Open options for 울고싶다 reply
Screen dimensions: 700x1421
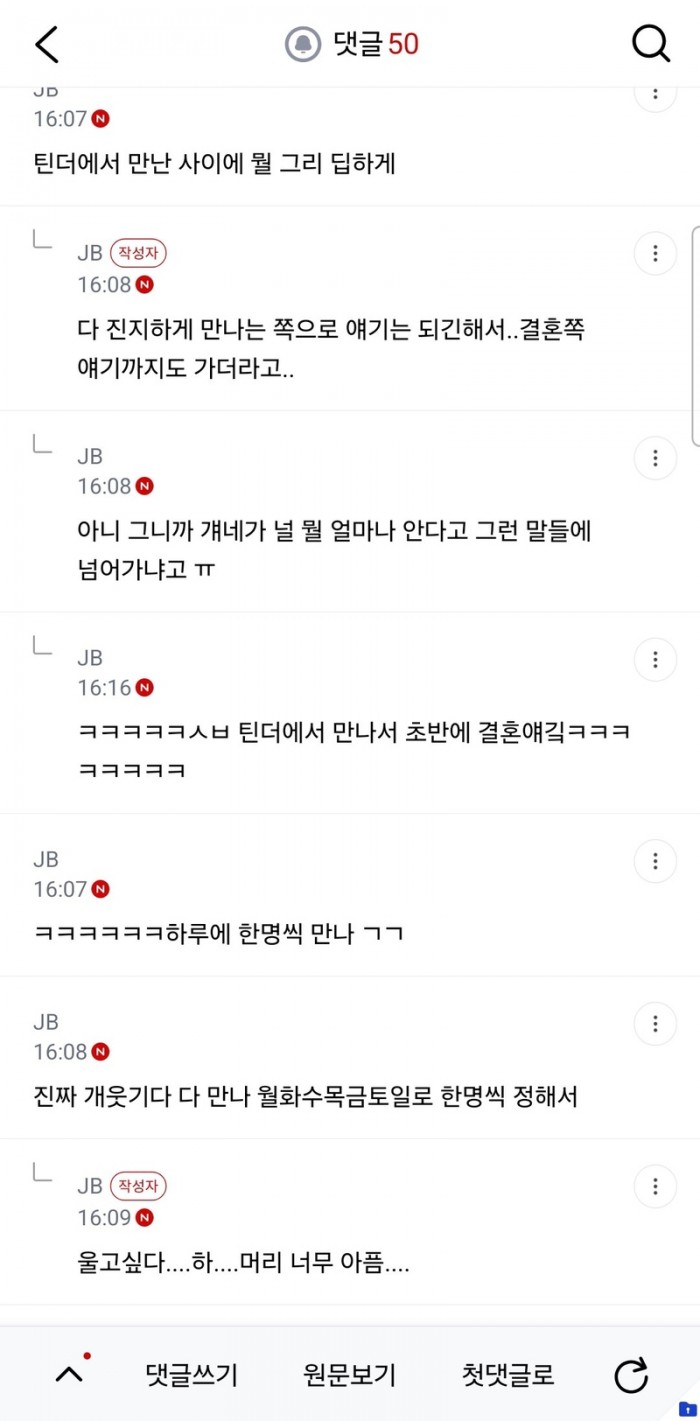point(656,1186)
